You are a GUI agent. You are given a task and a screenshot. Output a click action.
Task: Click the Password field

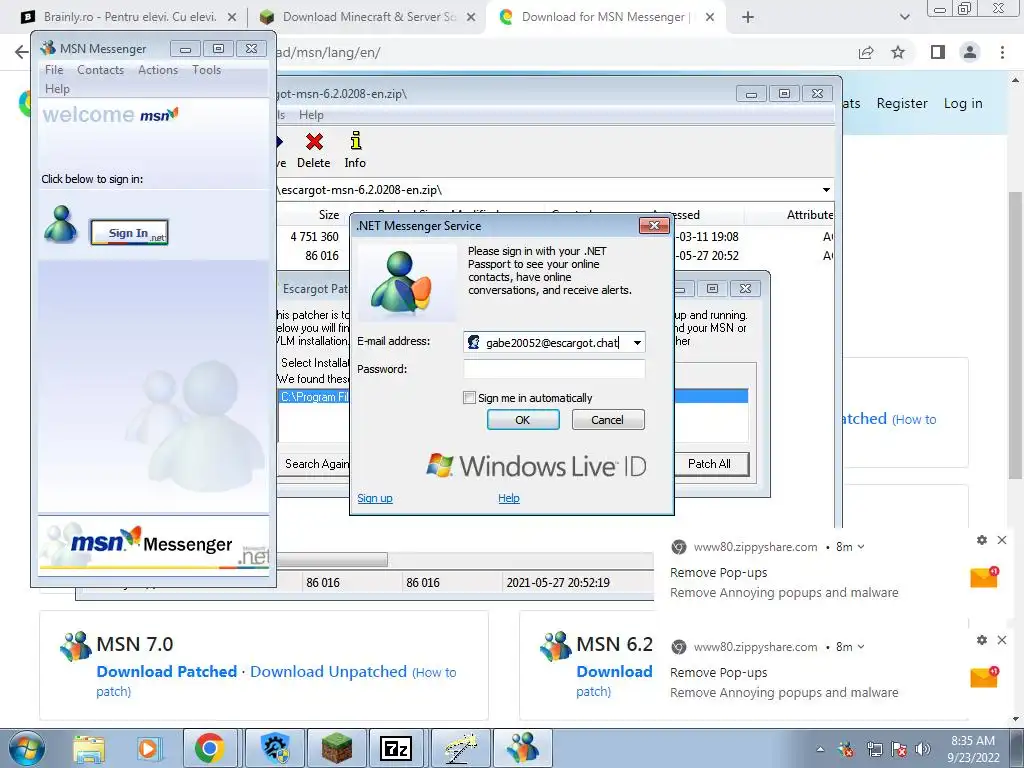554,369
